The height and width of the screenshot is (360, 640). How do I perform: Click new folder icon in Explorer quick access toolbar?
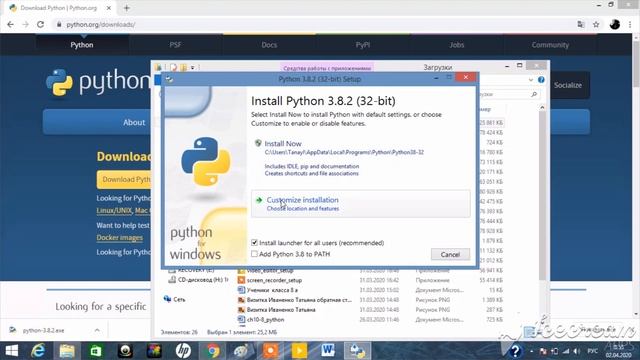(183, 67)
